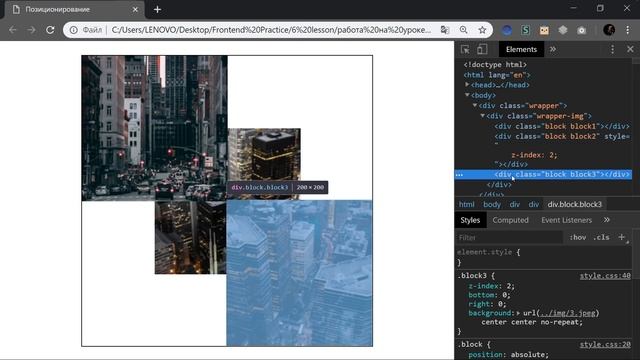Add a new style rule with plus
Image resolution: width=640 pixels, height=360 pixels.
[622, 237]
